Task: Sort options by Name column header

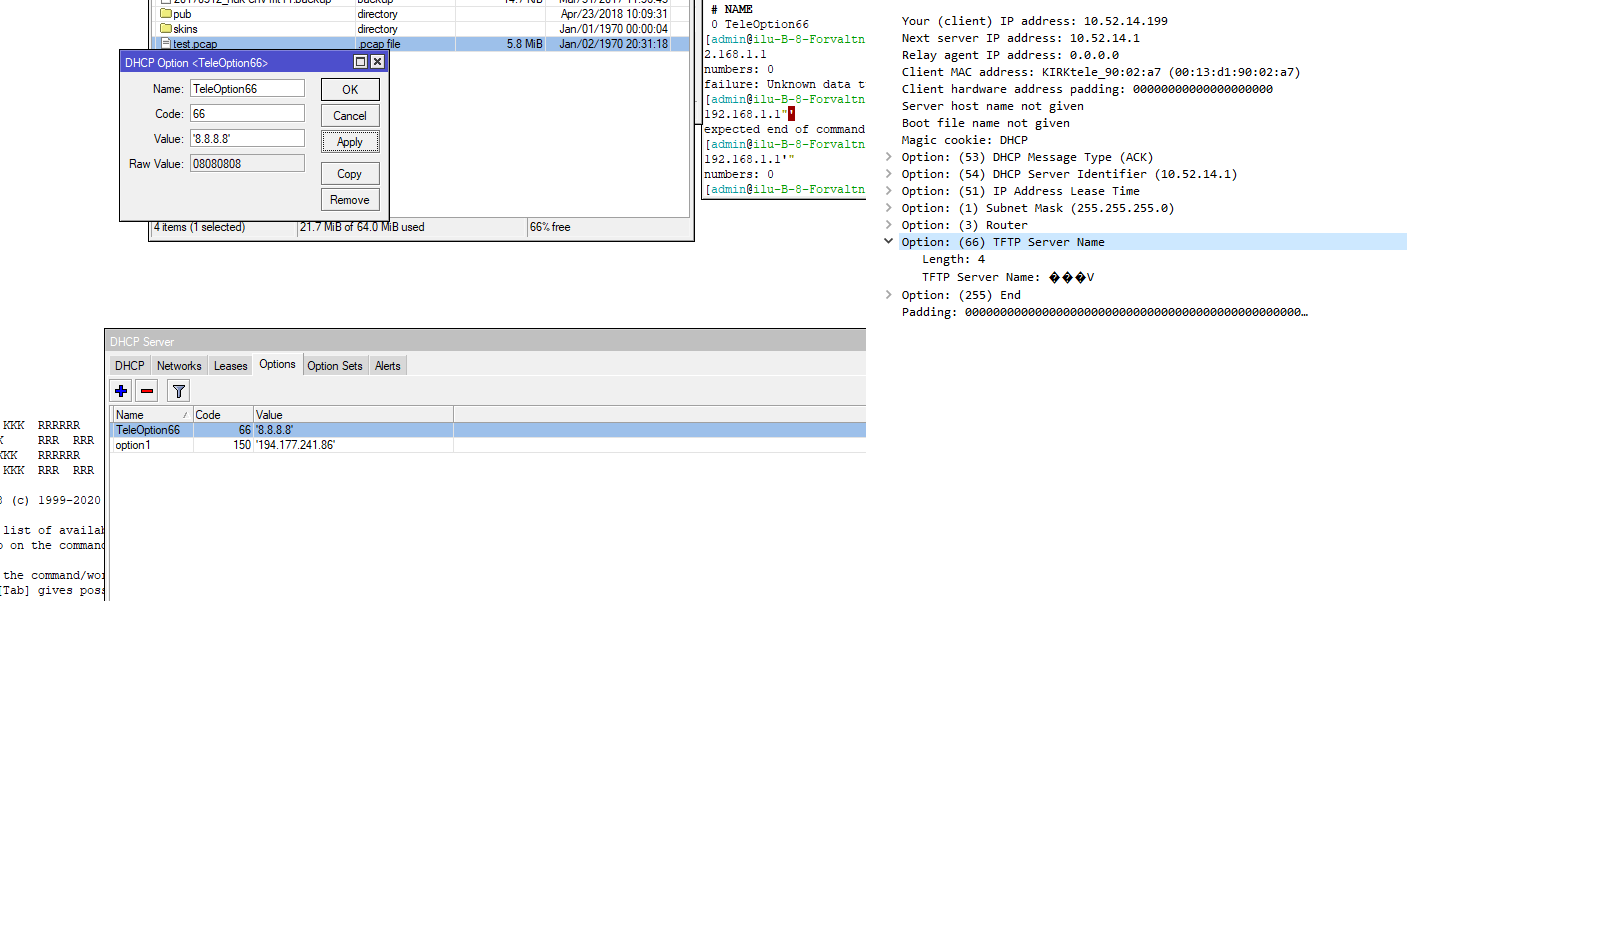Action: pyautogui.click(x=151, y=415)
